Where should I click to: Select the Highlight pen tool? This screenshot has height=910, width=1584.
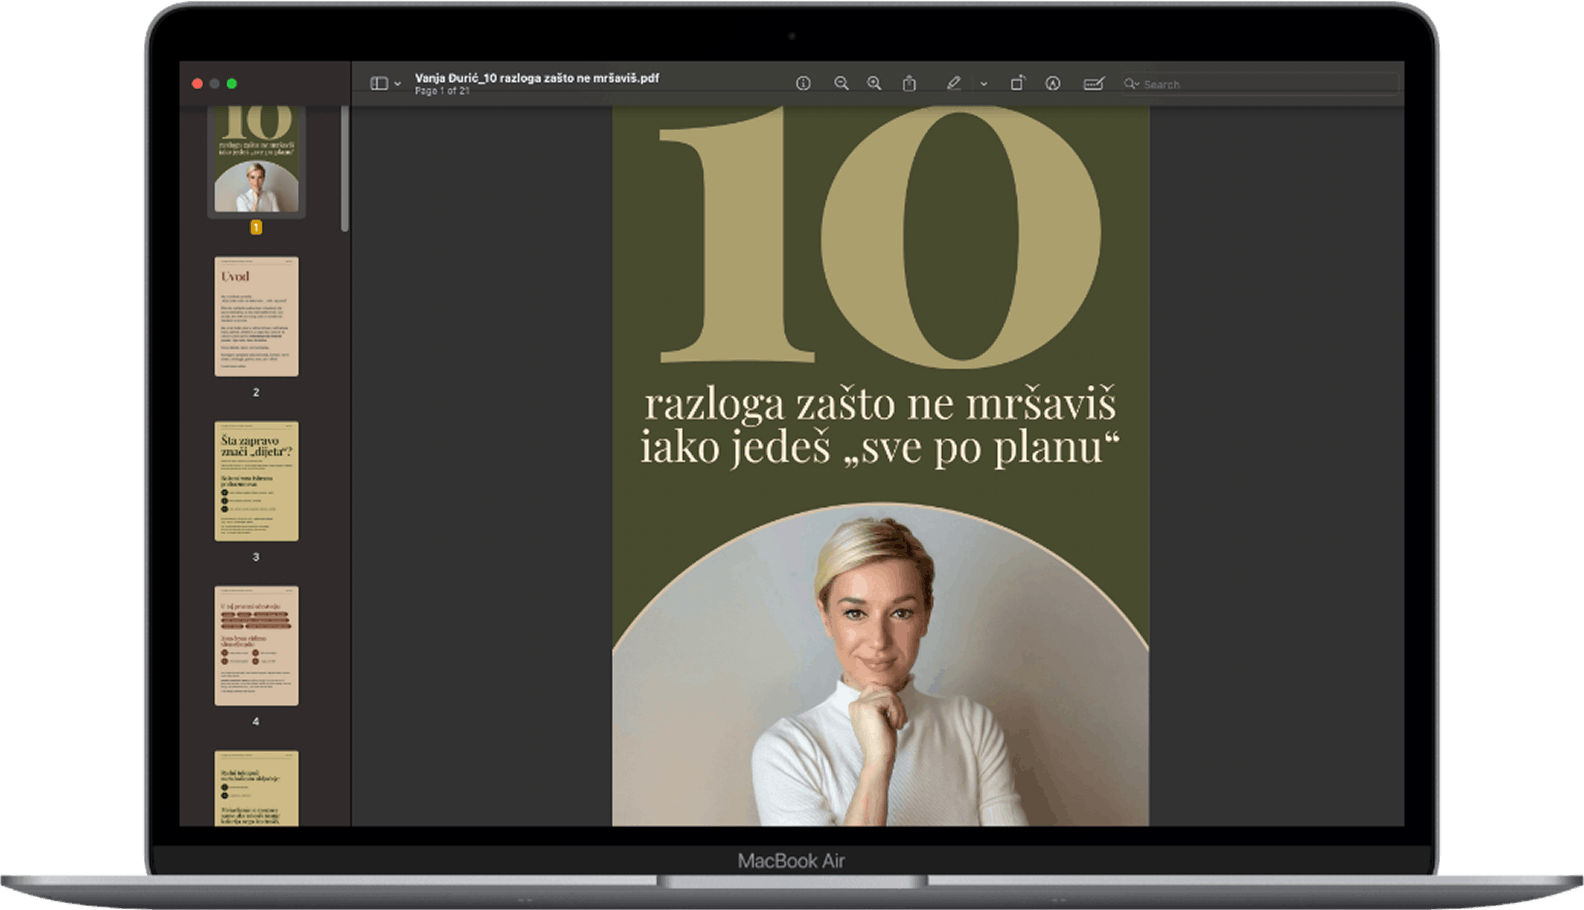coord(954,84)
